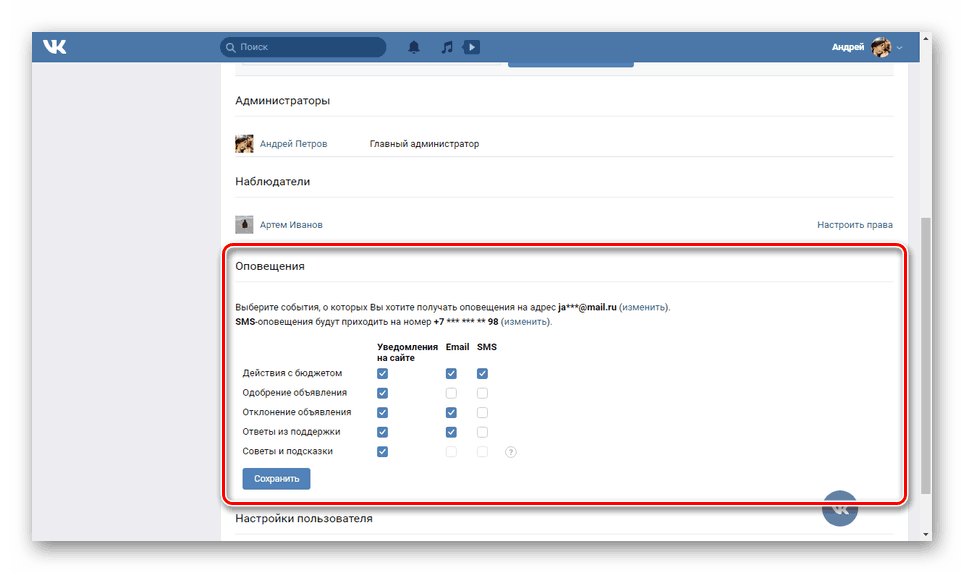Uncheck SMS for Действия с бюджетом
964x573 pixels.
click(x=483, y=373)
